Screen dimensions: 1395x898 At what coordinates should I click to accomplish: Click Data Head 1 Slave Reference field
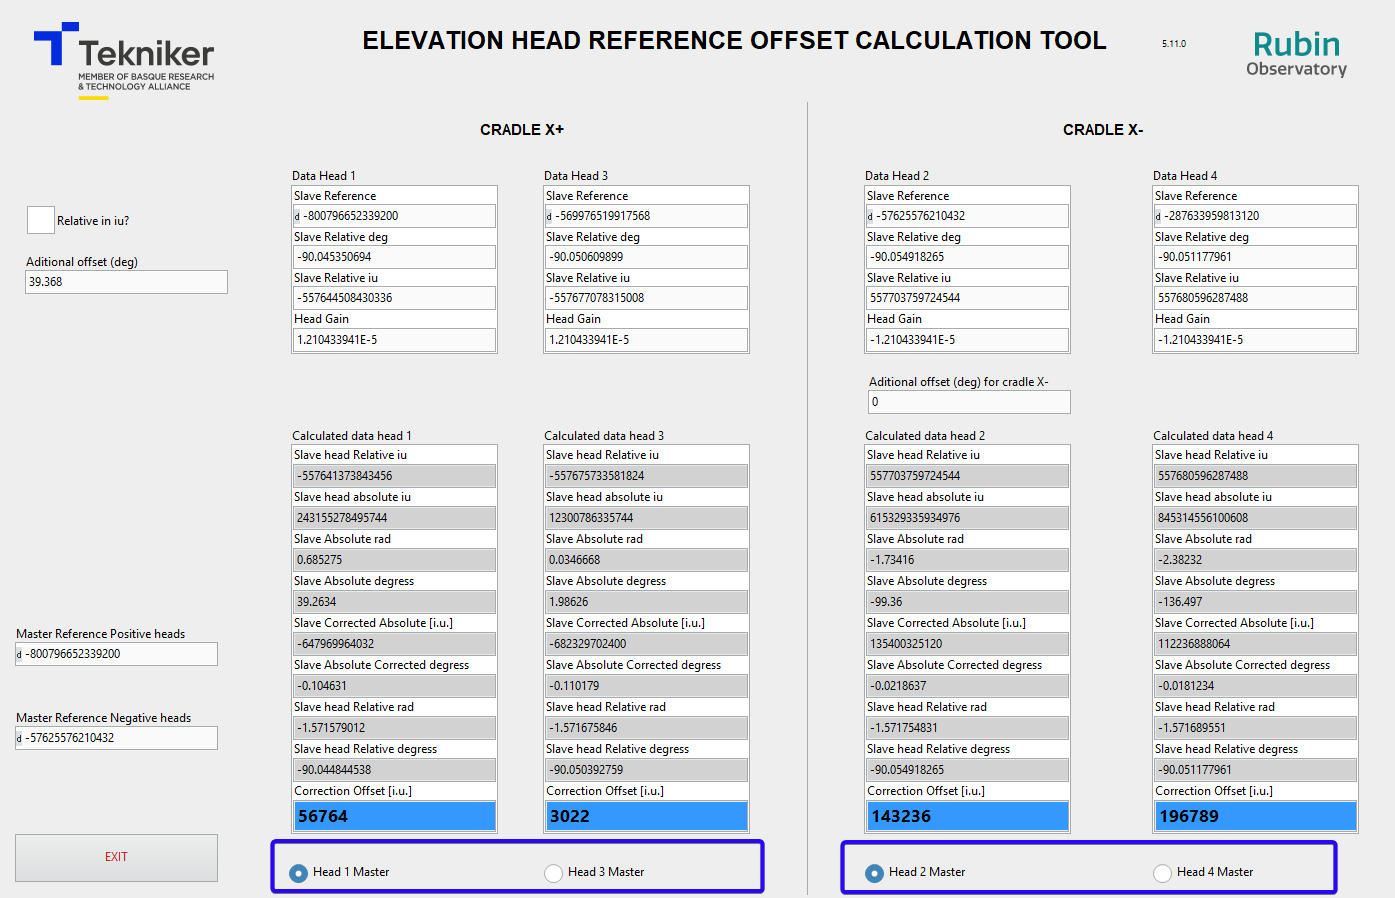tap(394, 216)
